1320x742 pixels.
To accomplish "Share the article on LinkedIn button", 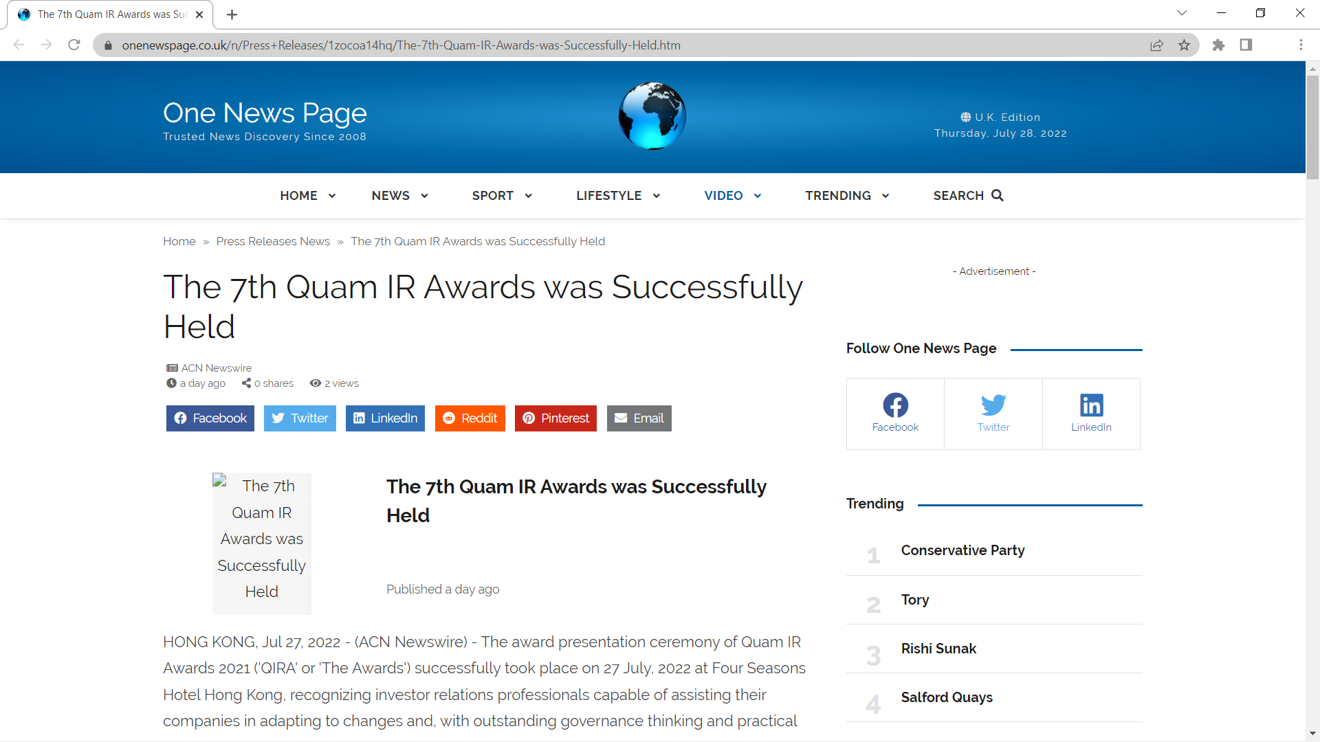I will [x=385, y=418].
